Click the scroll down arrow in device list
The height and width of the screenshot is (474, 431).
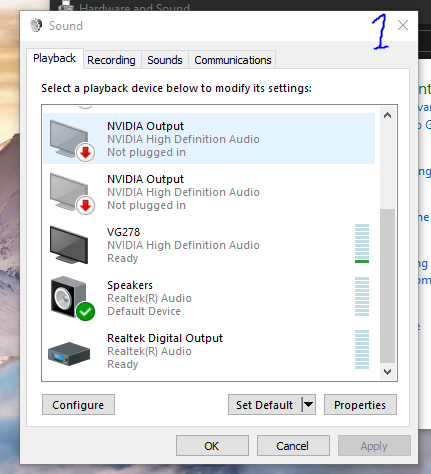[387, 372]
